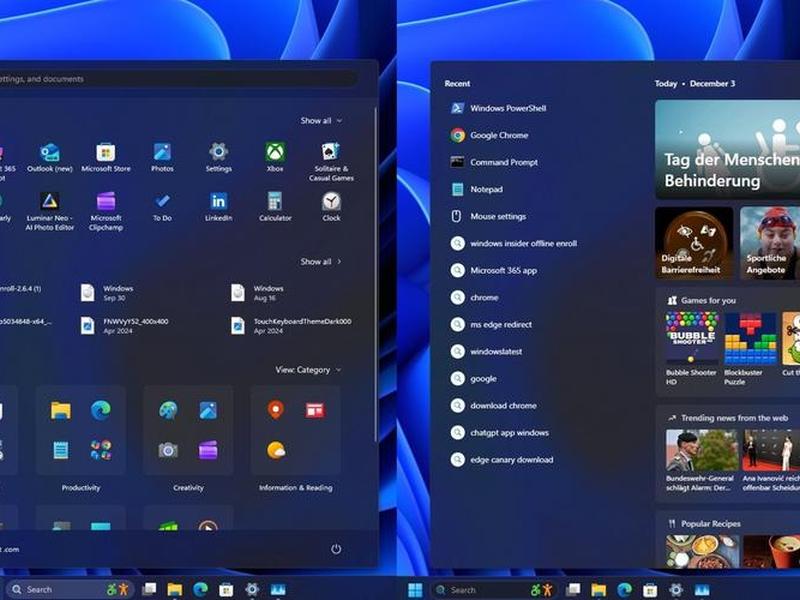Open File Explorer in the Productivity group
Image resolution: width=800 pixels, height=600 pixels.
[x=61, y=410]
